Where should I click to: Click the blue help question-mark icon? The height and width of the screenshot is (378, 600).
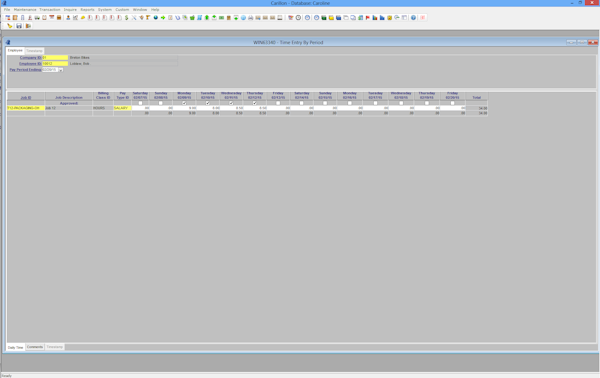click(x=413, y=18)
